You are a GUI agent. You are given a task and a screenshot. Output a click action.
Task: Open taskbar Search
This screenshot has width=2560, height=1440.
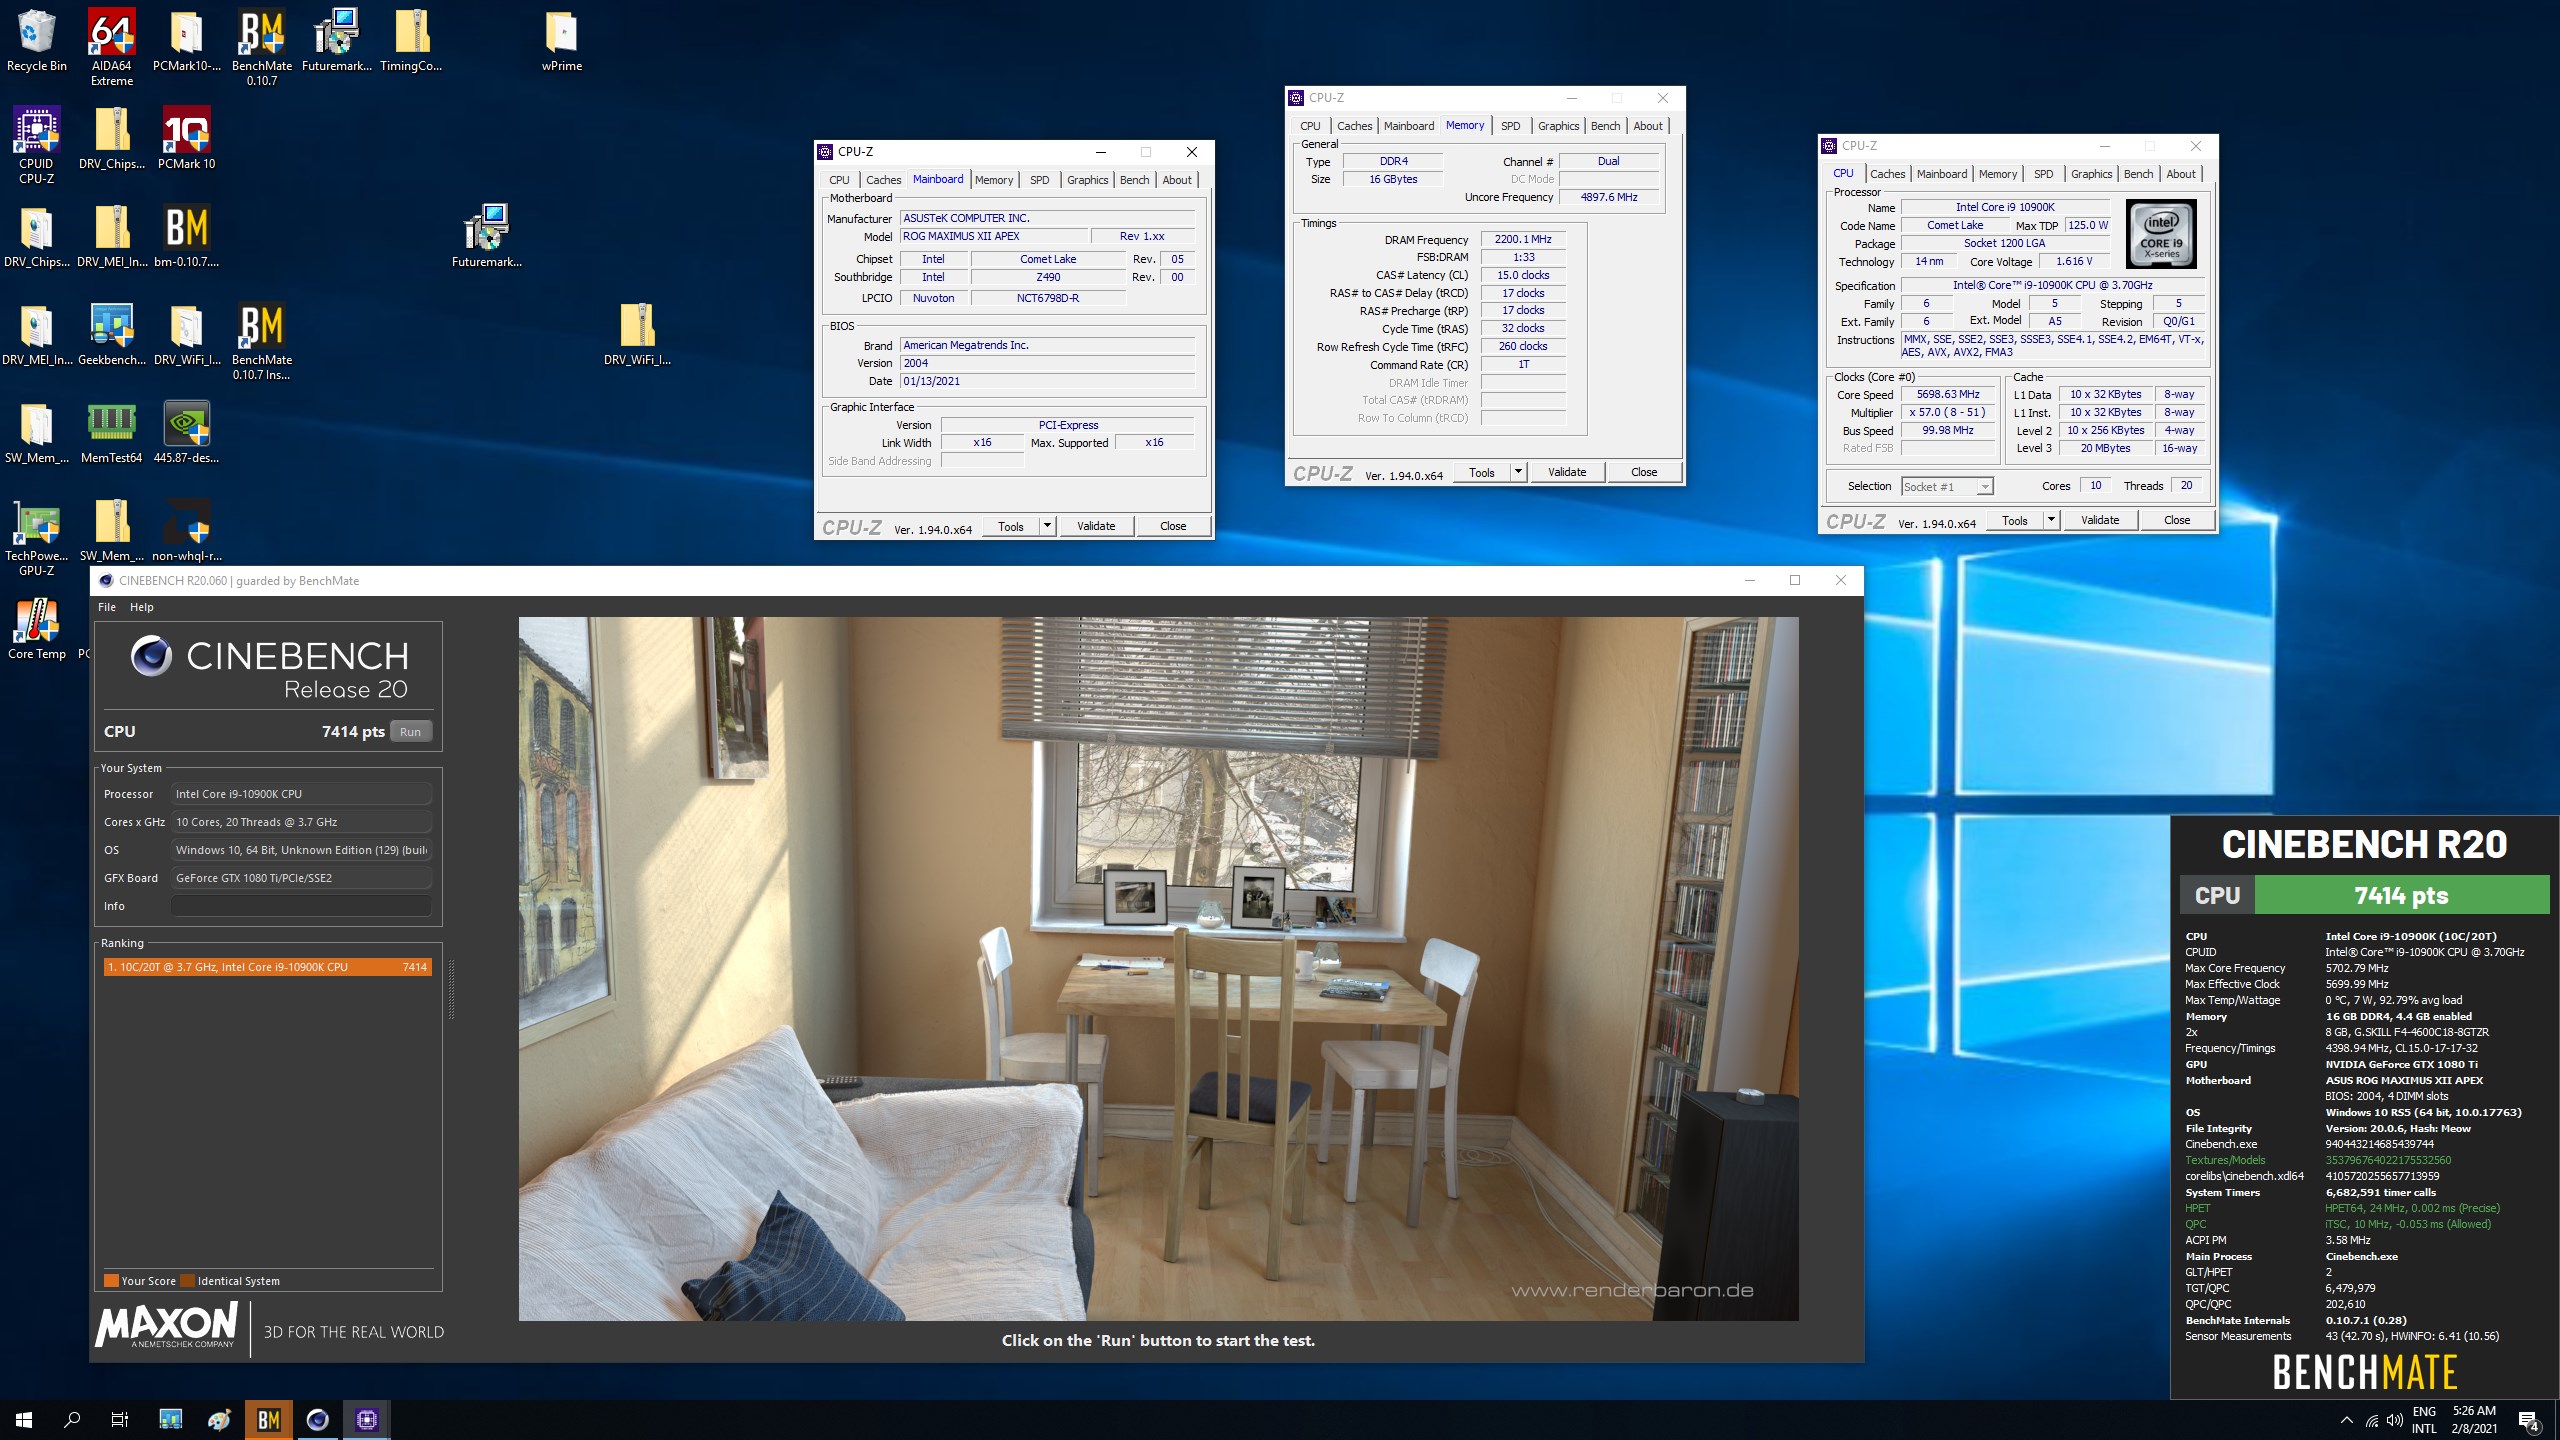click(72, 1419)
